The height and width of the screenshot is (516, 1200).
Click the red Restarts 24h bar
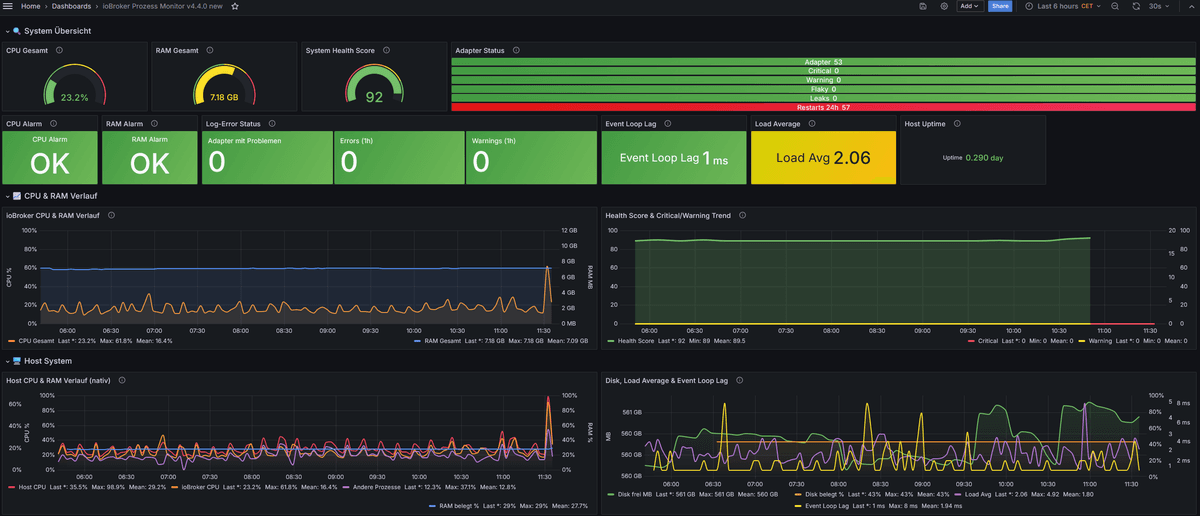[823, 107]
